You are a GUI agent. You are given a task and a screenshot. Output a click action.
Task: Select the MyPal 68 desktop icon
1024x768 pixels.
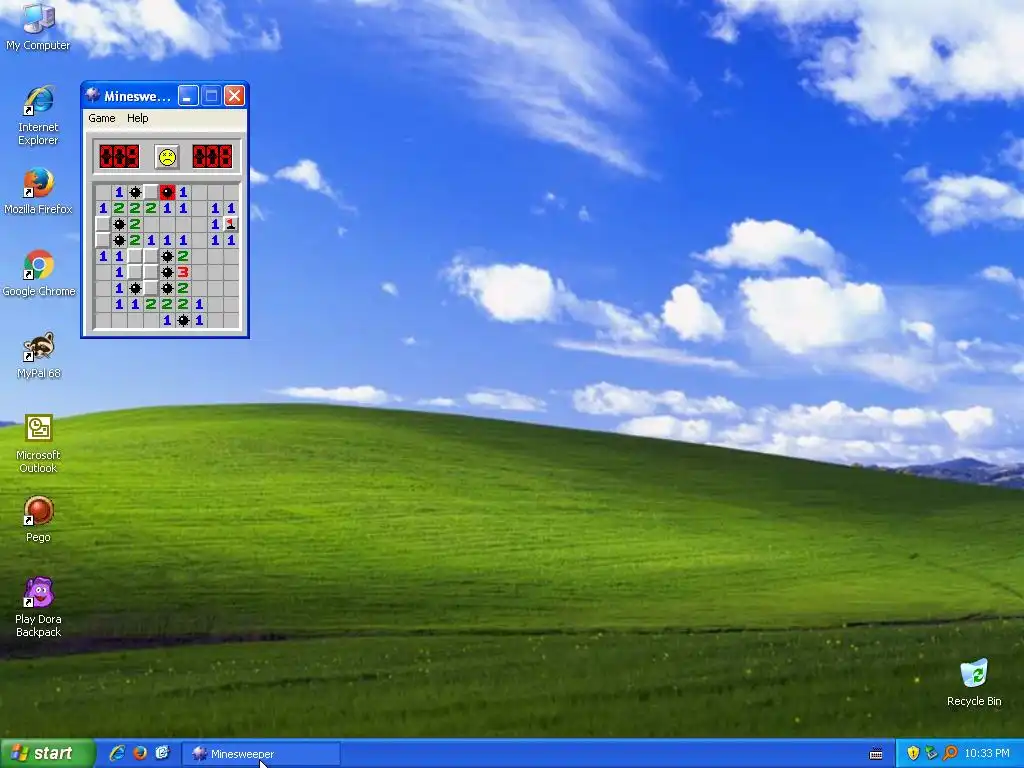click(x=39, y=356)
